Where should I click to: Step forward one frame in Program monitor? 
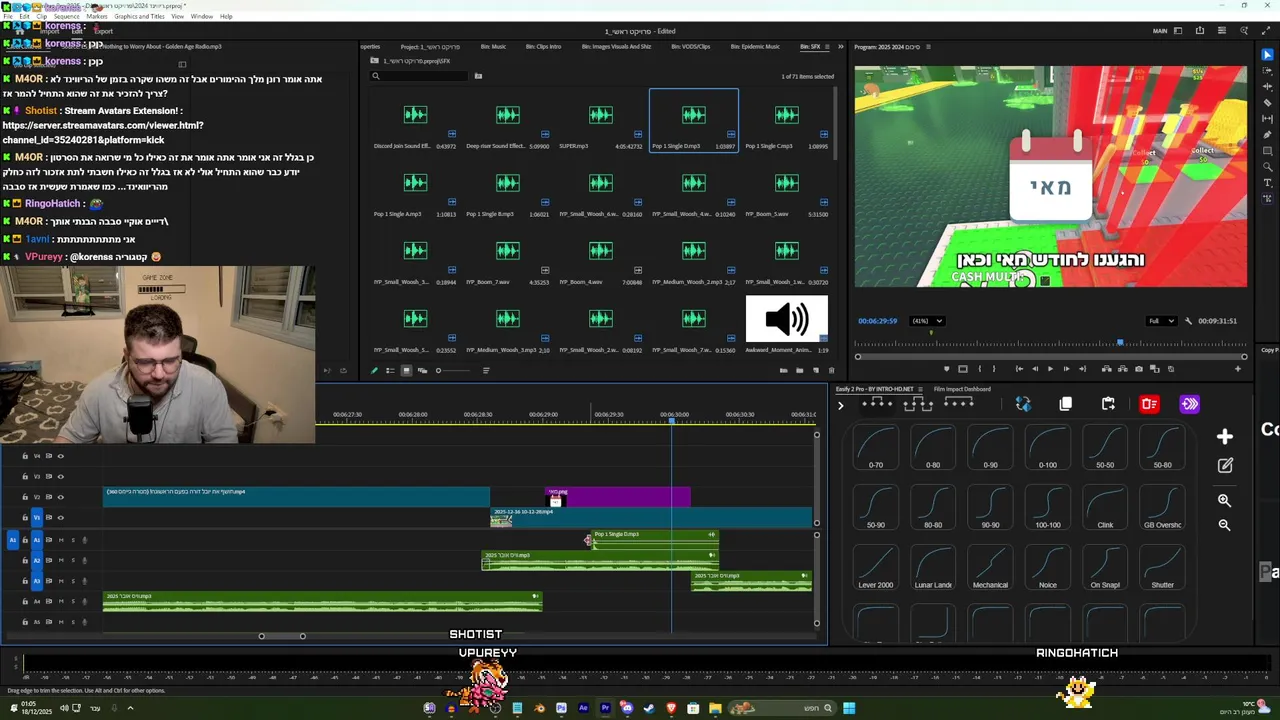pos(1066,369)
